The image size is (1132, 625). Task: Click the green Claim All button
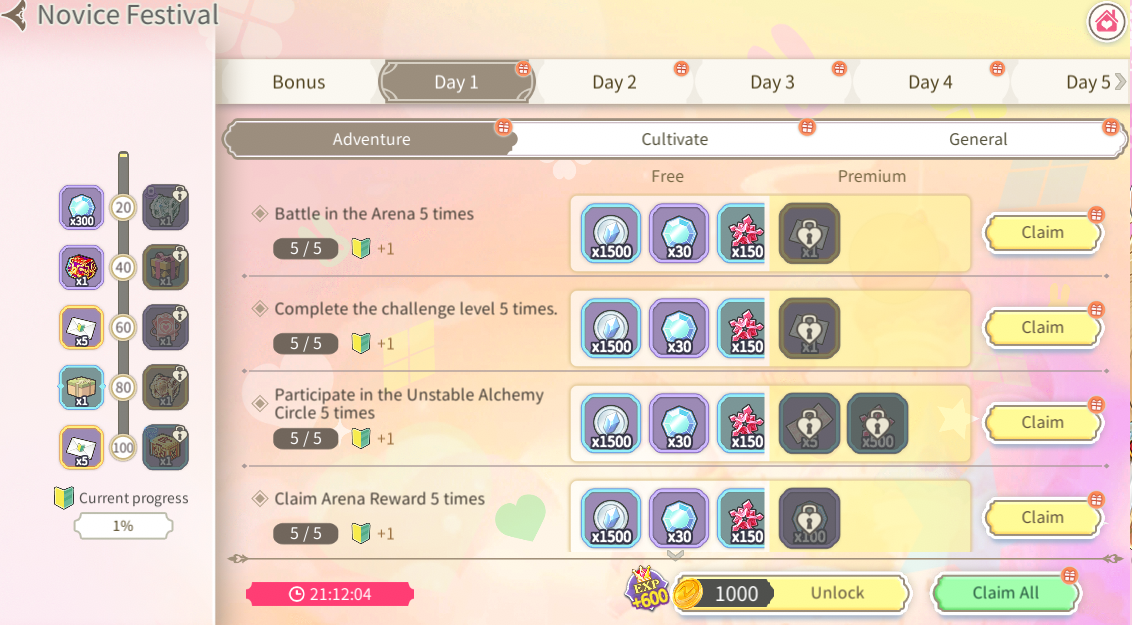(1005, 593)
